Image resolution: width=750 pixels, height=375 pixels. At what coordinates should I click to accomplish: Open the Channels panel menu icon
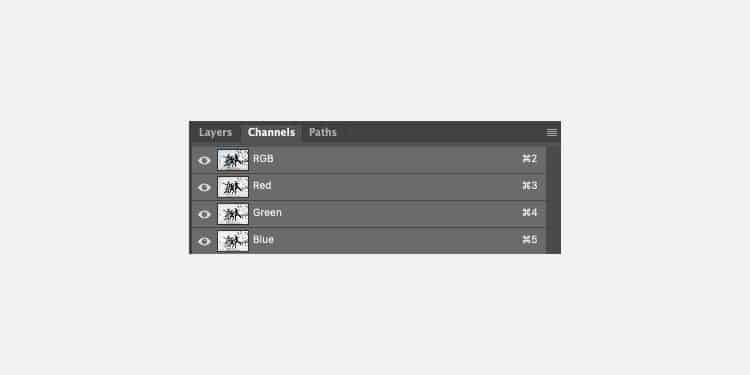coord(551,132)
